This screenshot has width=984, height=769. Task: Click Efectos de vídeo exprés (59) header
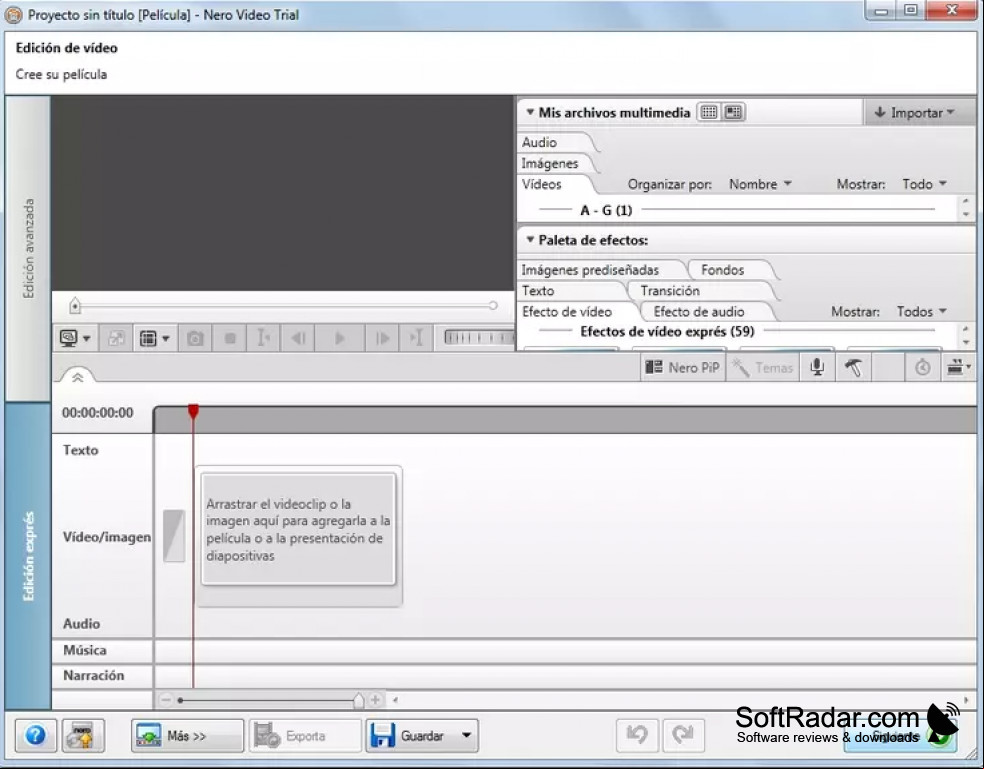tap(667, 331)
